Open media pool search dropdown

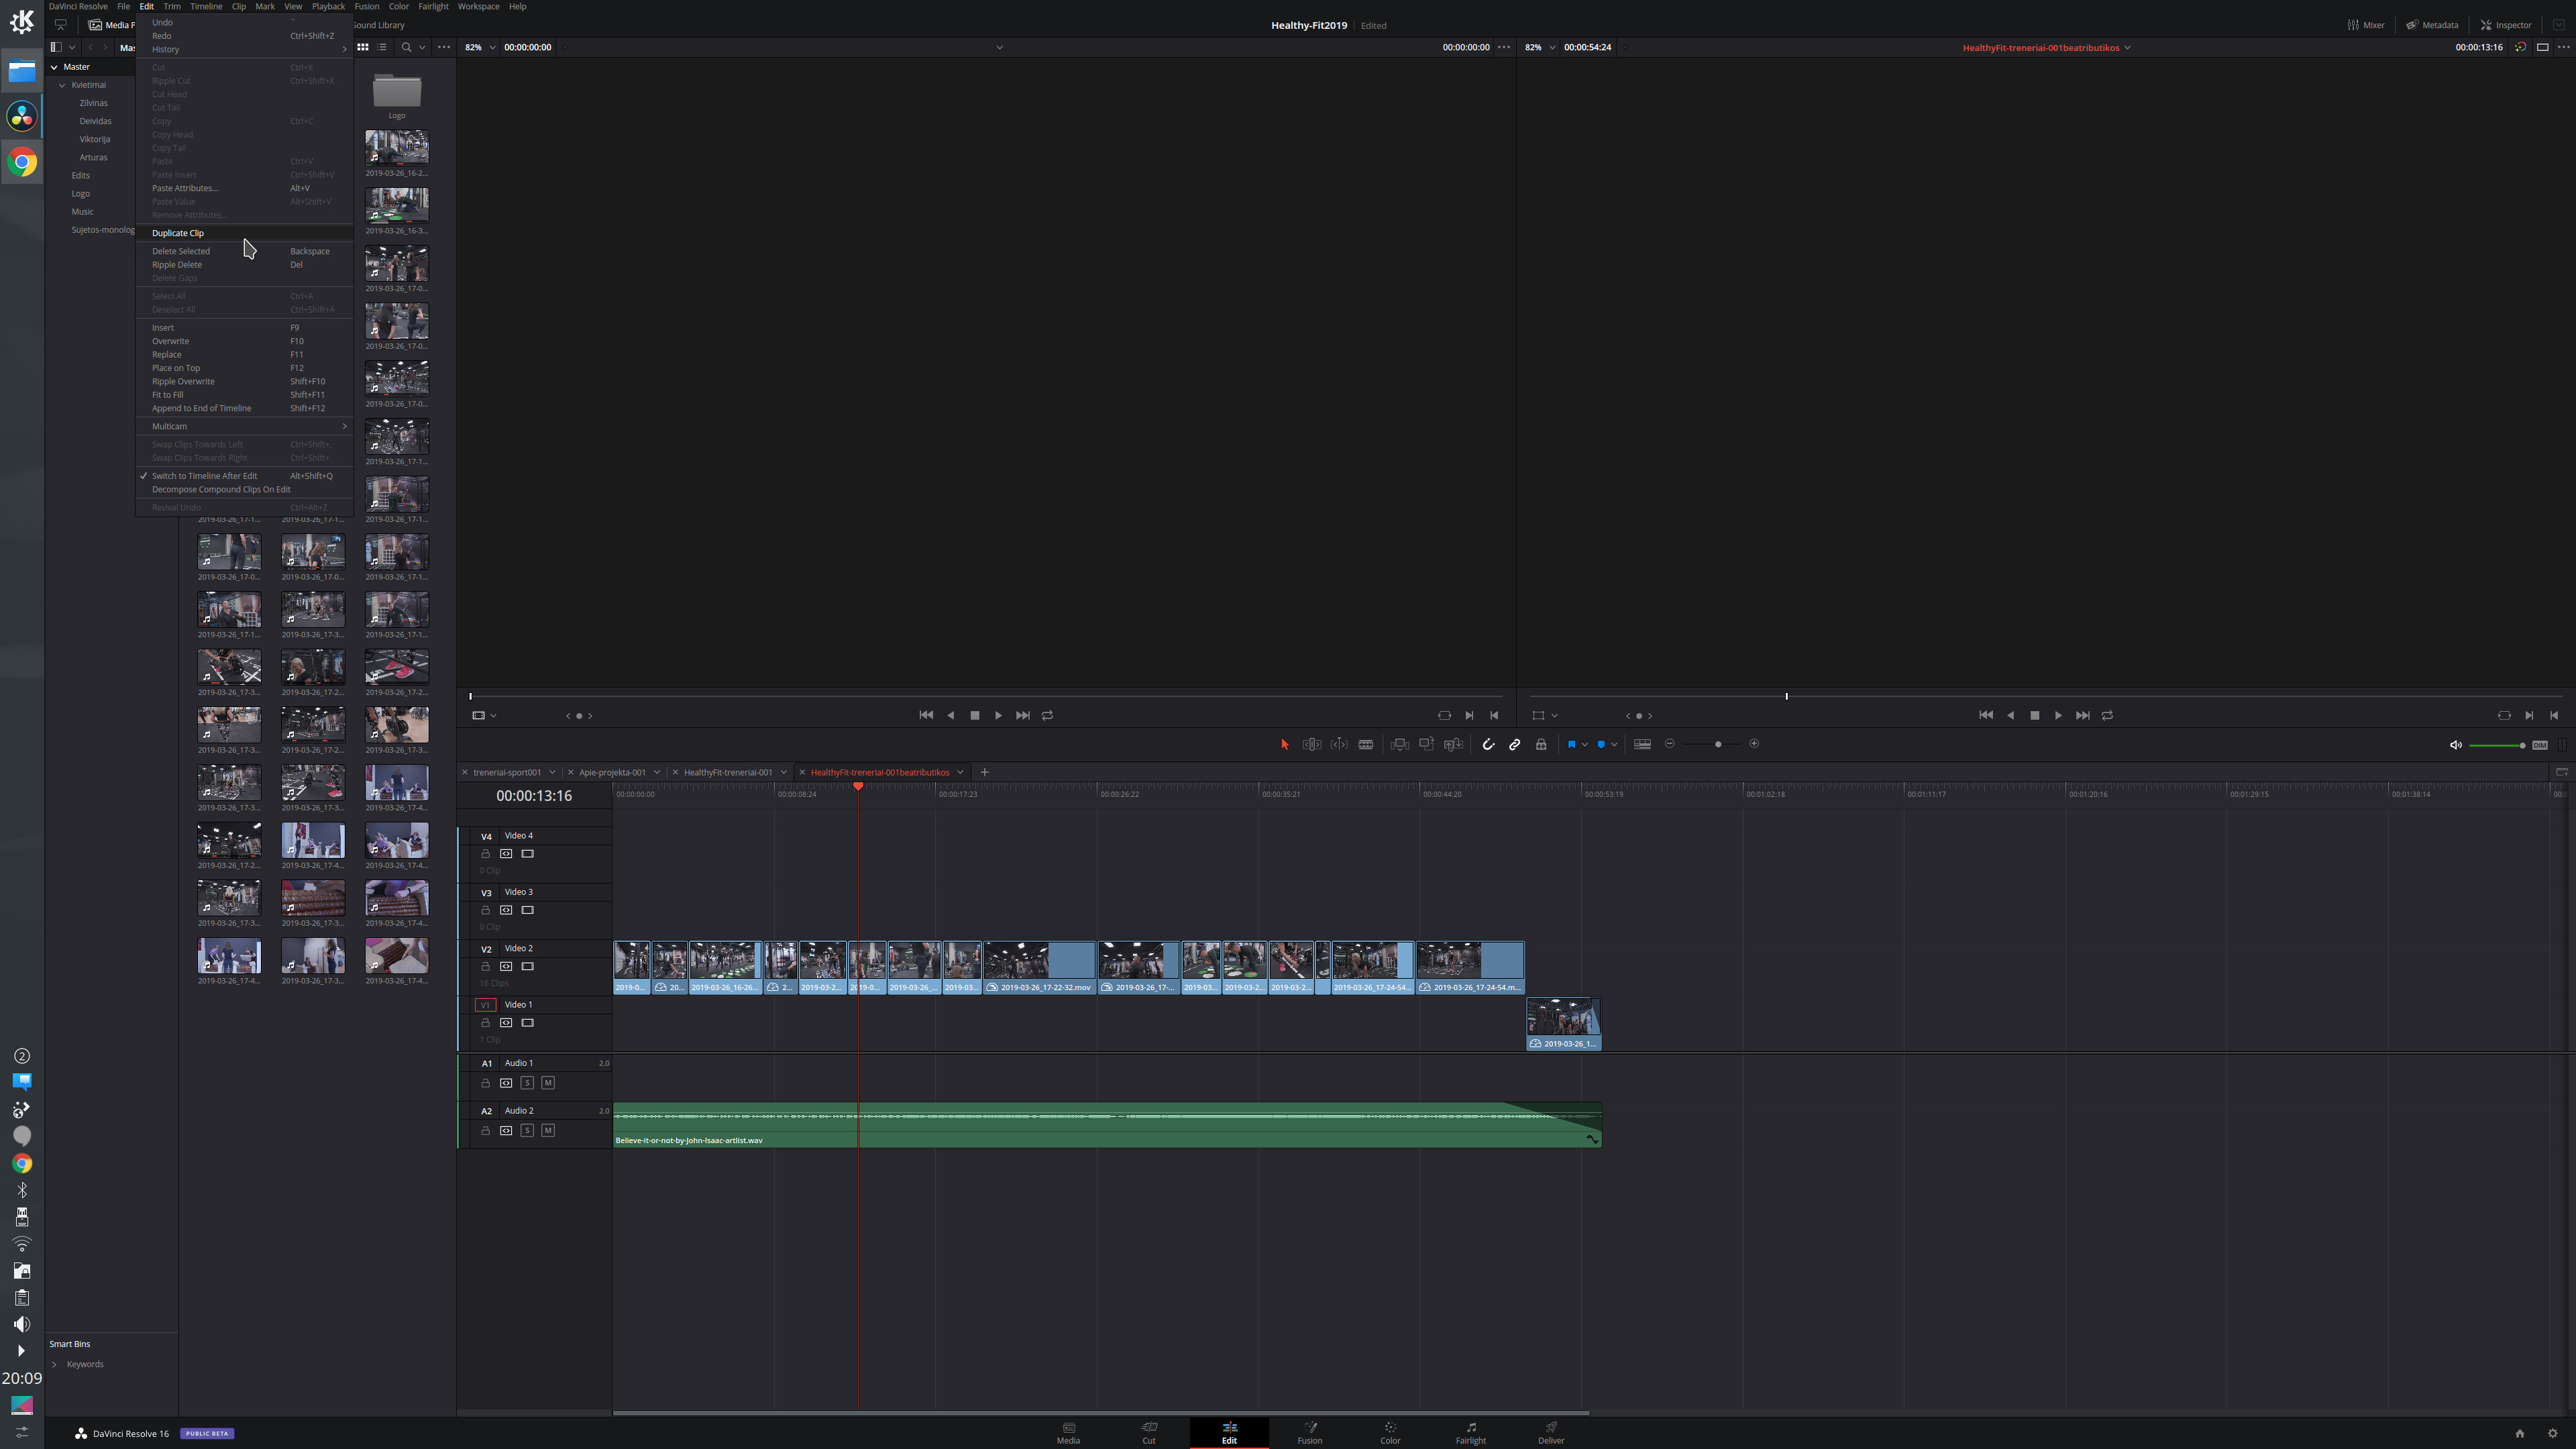[x=422, y=47]
